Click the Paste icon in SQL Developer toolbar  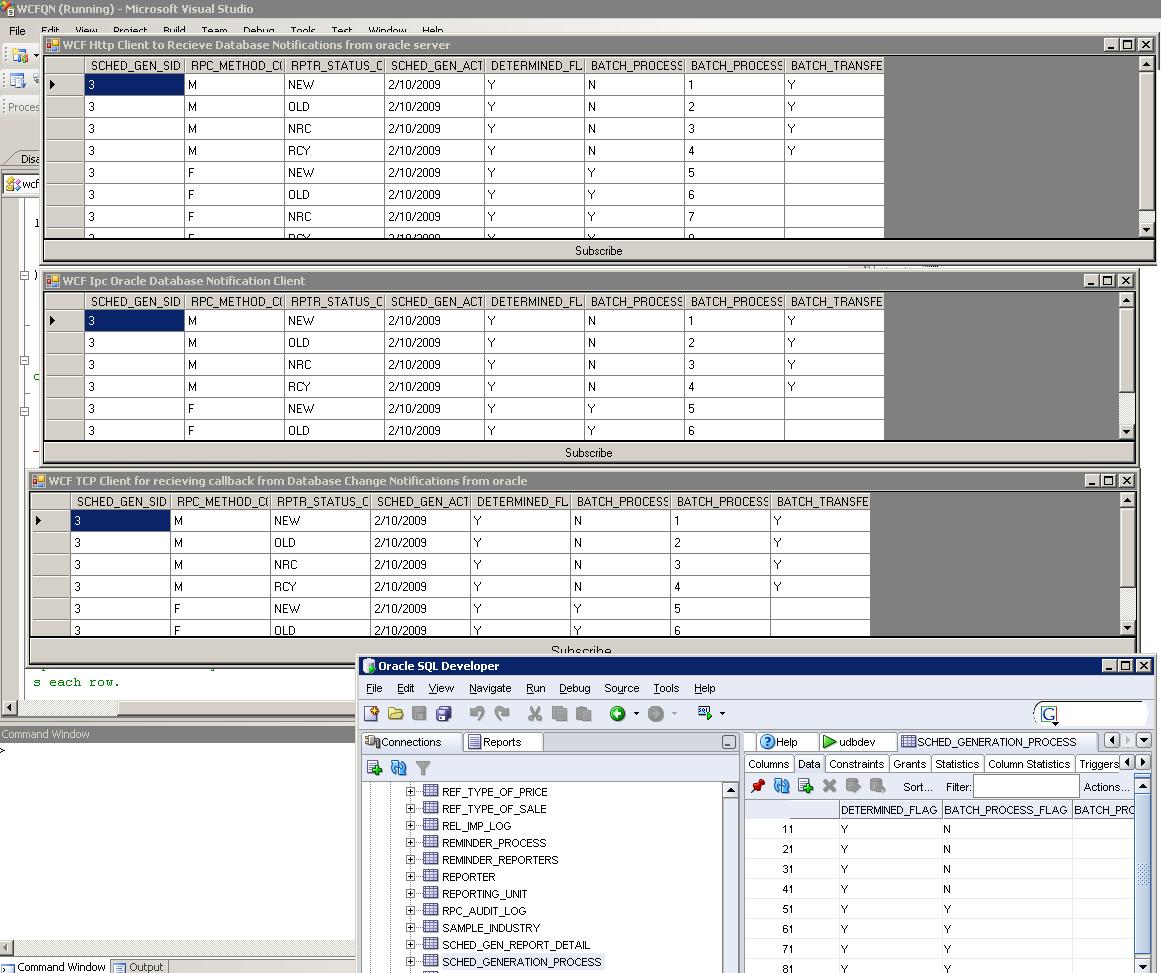point(583,713)
